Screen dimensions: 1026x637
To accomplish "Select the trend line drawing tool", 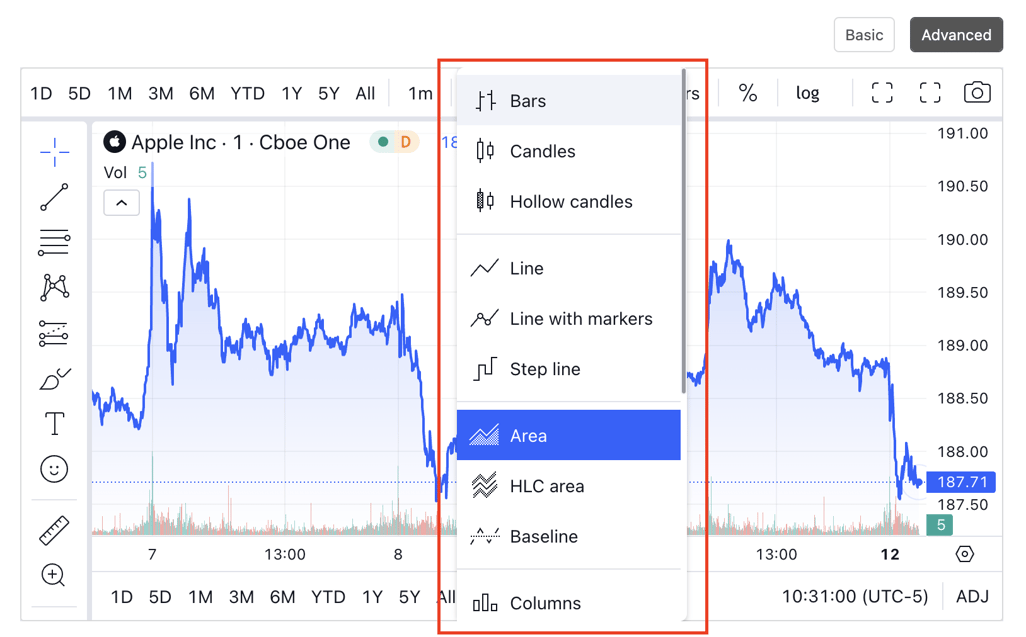I will pos(54,197).
